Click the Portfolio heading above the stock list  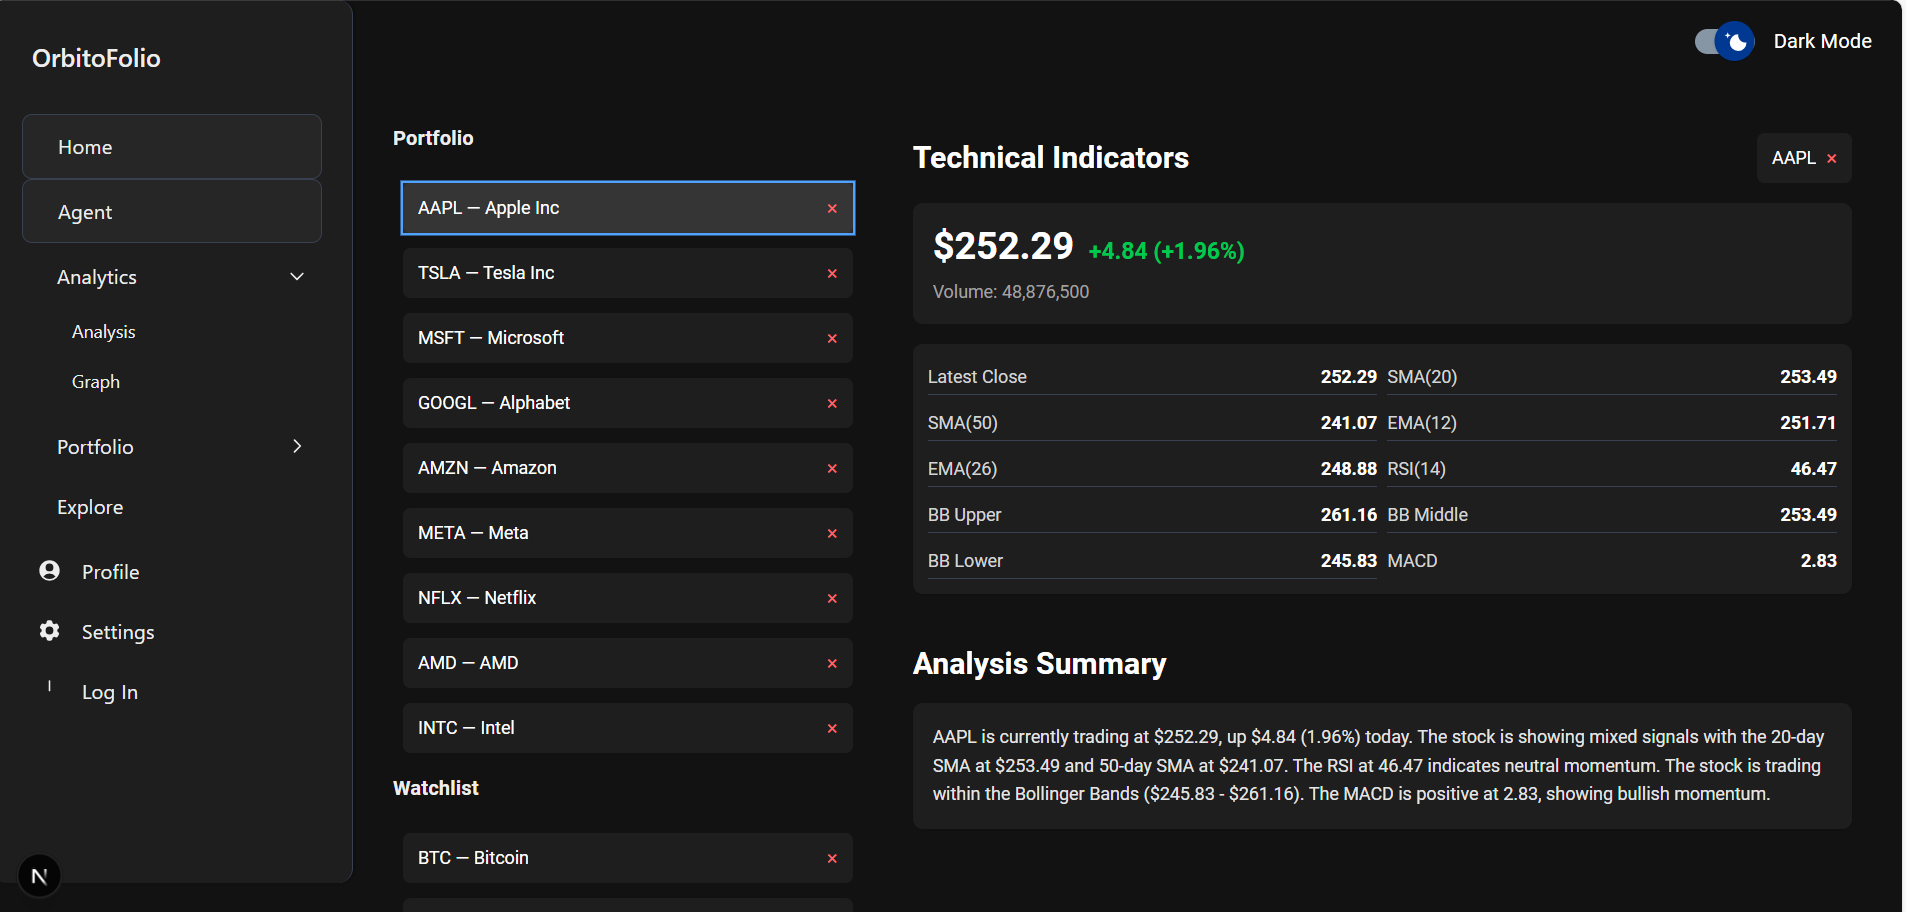click(x=433, y=138)
